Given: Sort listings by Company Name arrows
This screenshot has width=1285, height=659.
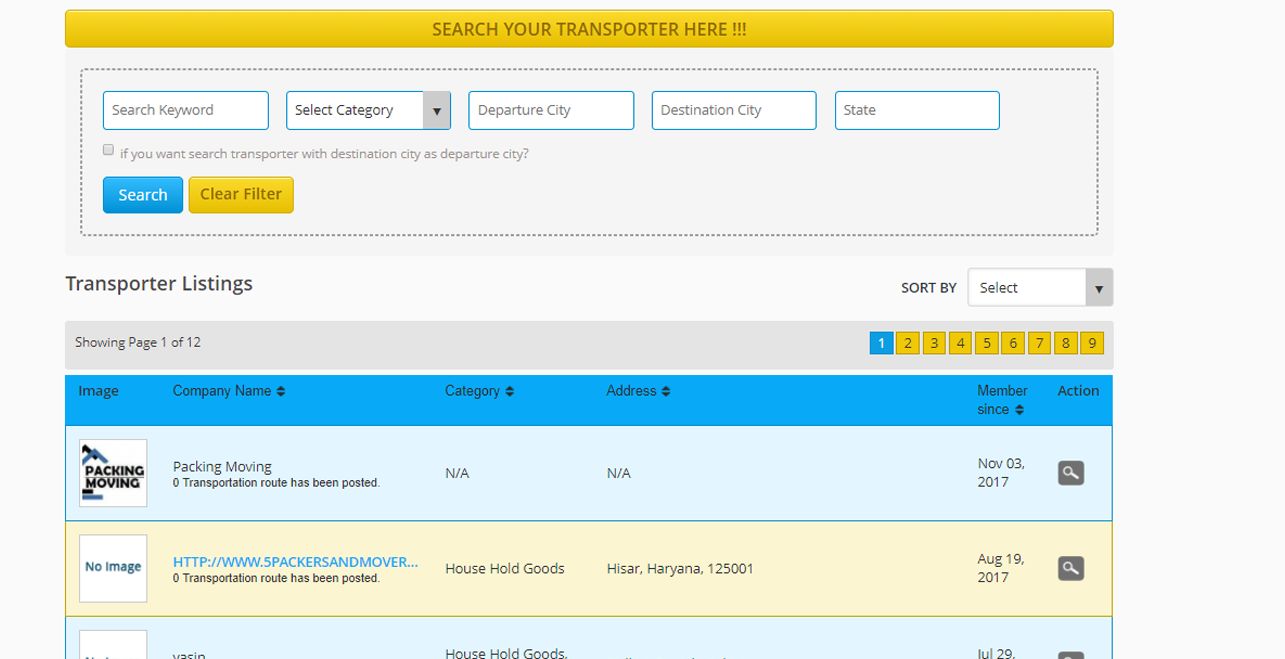Looking at the screenshot, I should point(281,391).
